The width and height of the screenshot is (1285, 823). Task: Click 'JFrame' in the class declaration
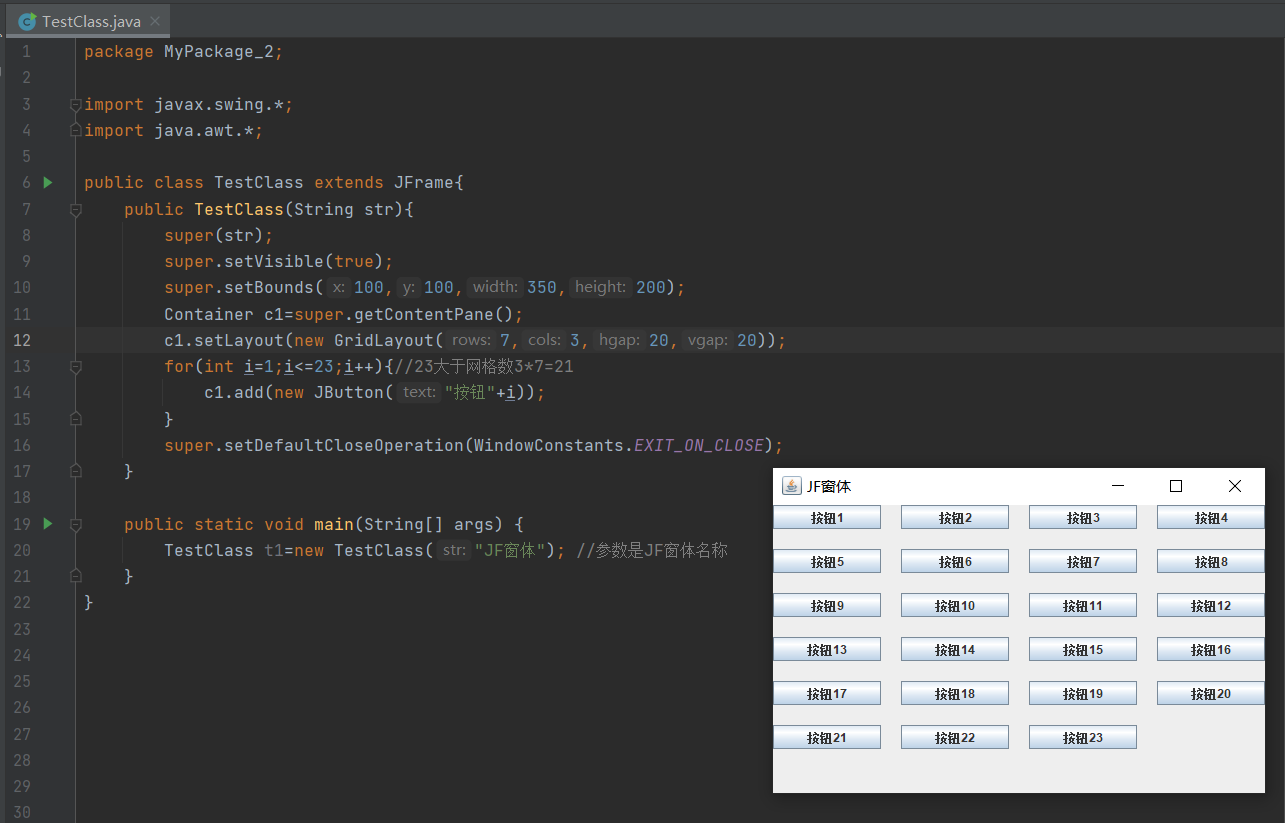click(x=424, y=182)
